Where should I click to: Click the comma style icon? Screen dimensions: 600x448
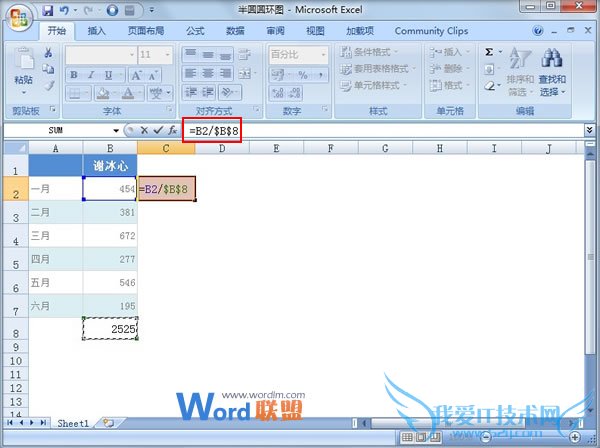[x=321, y=75]
